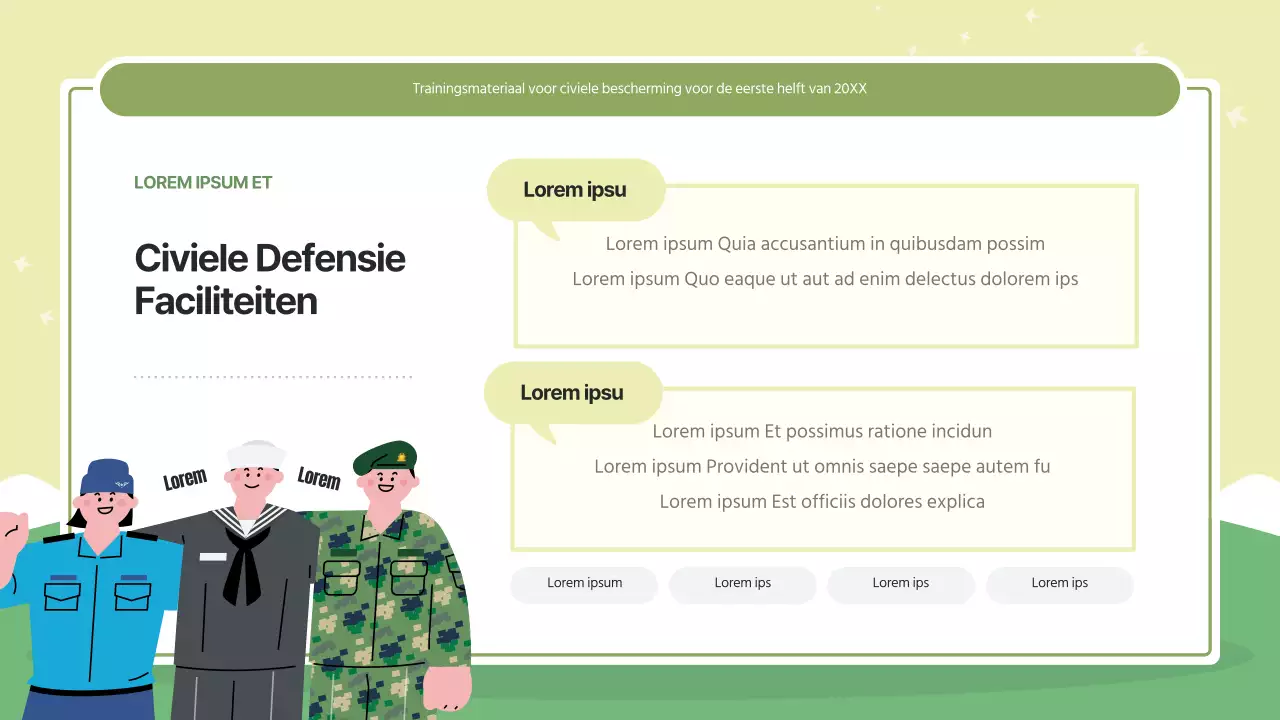Select the line 'Lorem ipsum Est officiis dolores explica'
Screen dimensions: 1280x720
[x=822, y=501]
